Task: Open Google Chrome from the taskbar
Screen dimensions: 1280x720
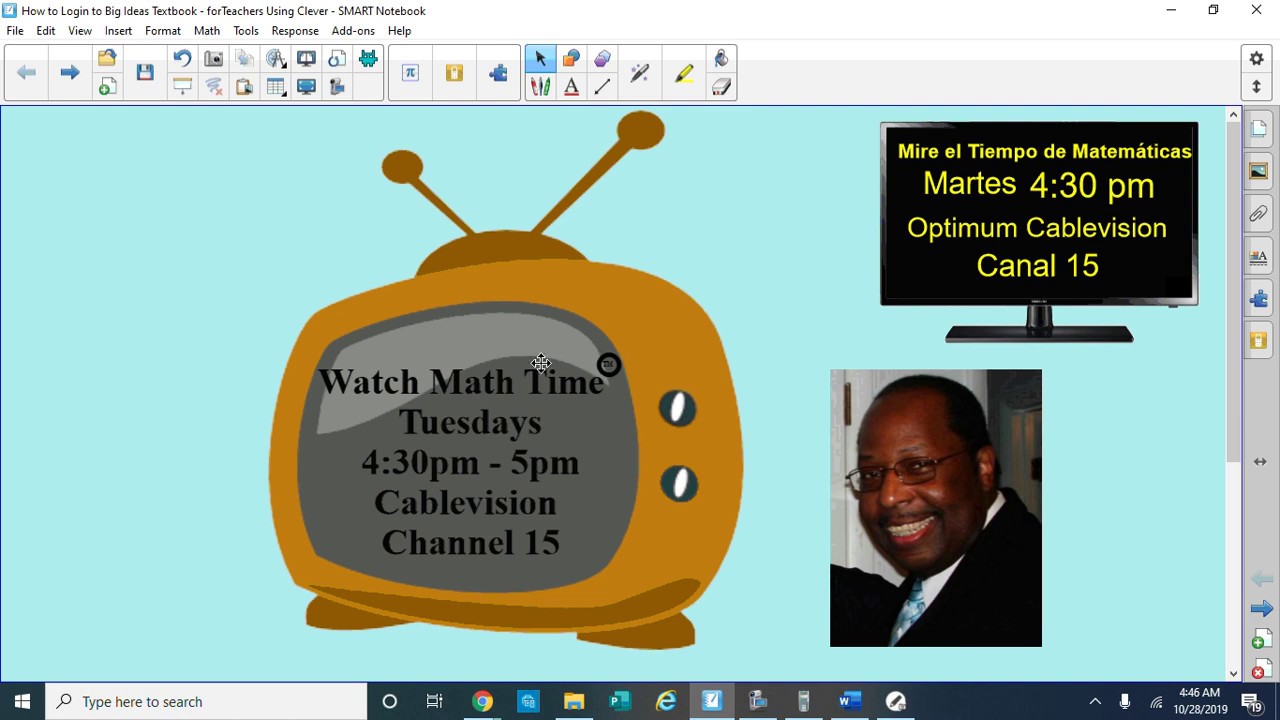Action: (482, 701)
